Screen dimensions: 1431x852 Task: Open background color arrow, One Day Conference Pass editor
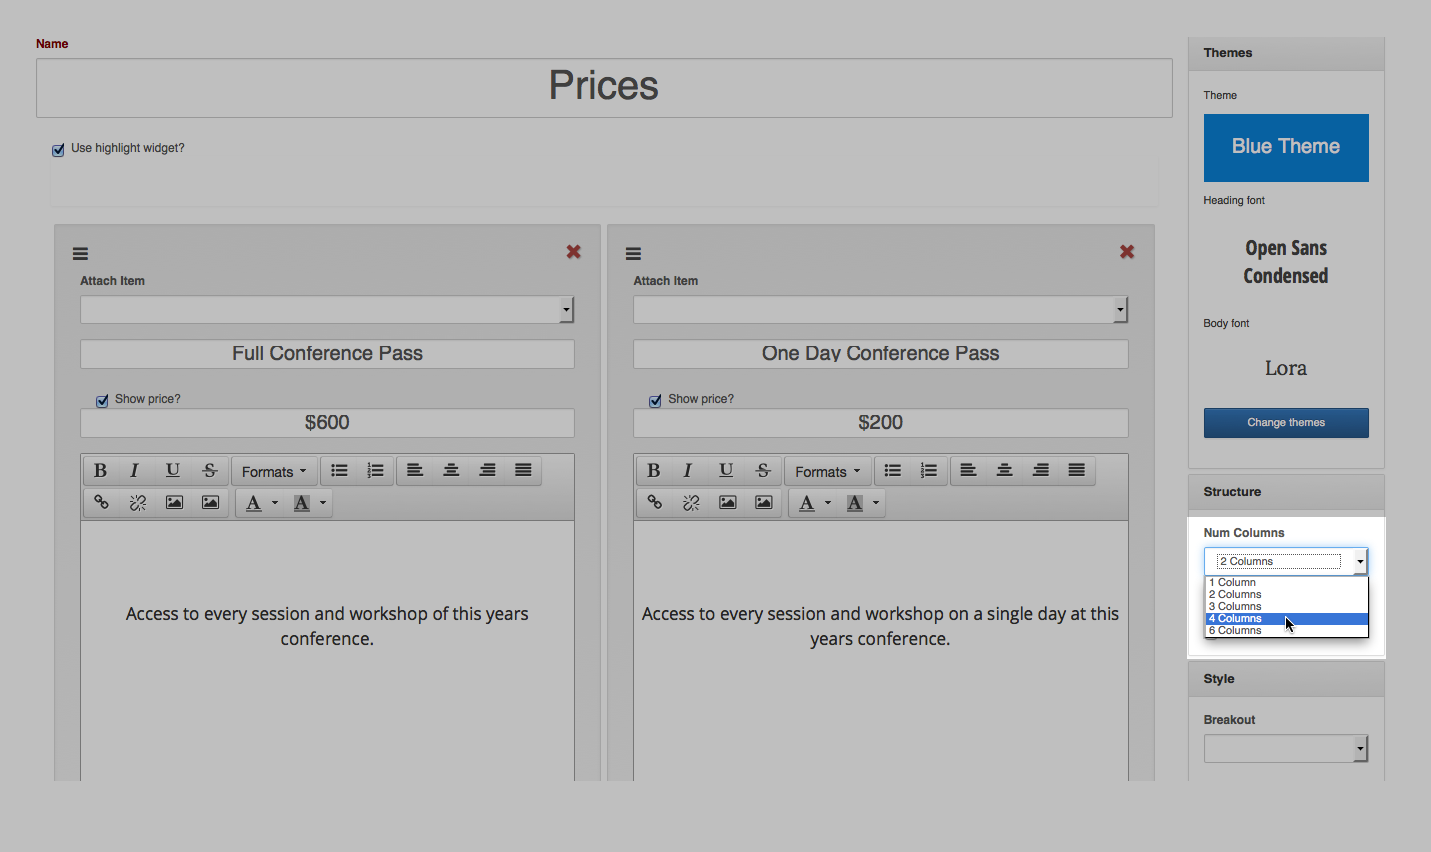(876, 503)
